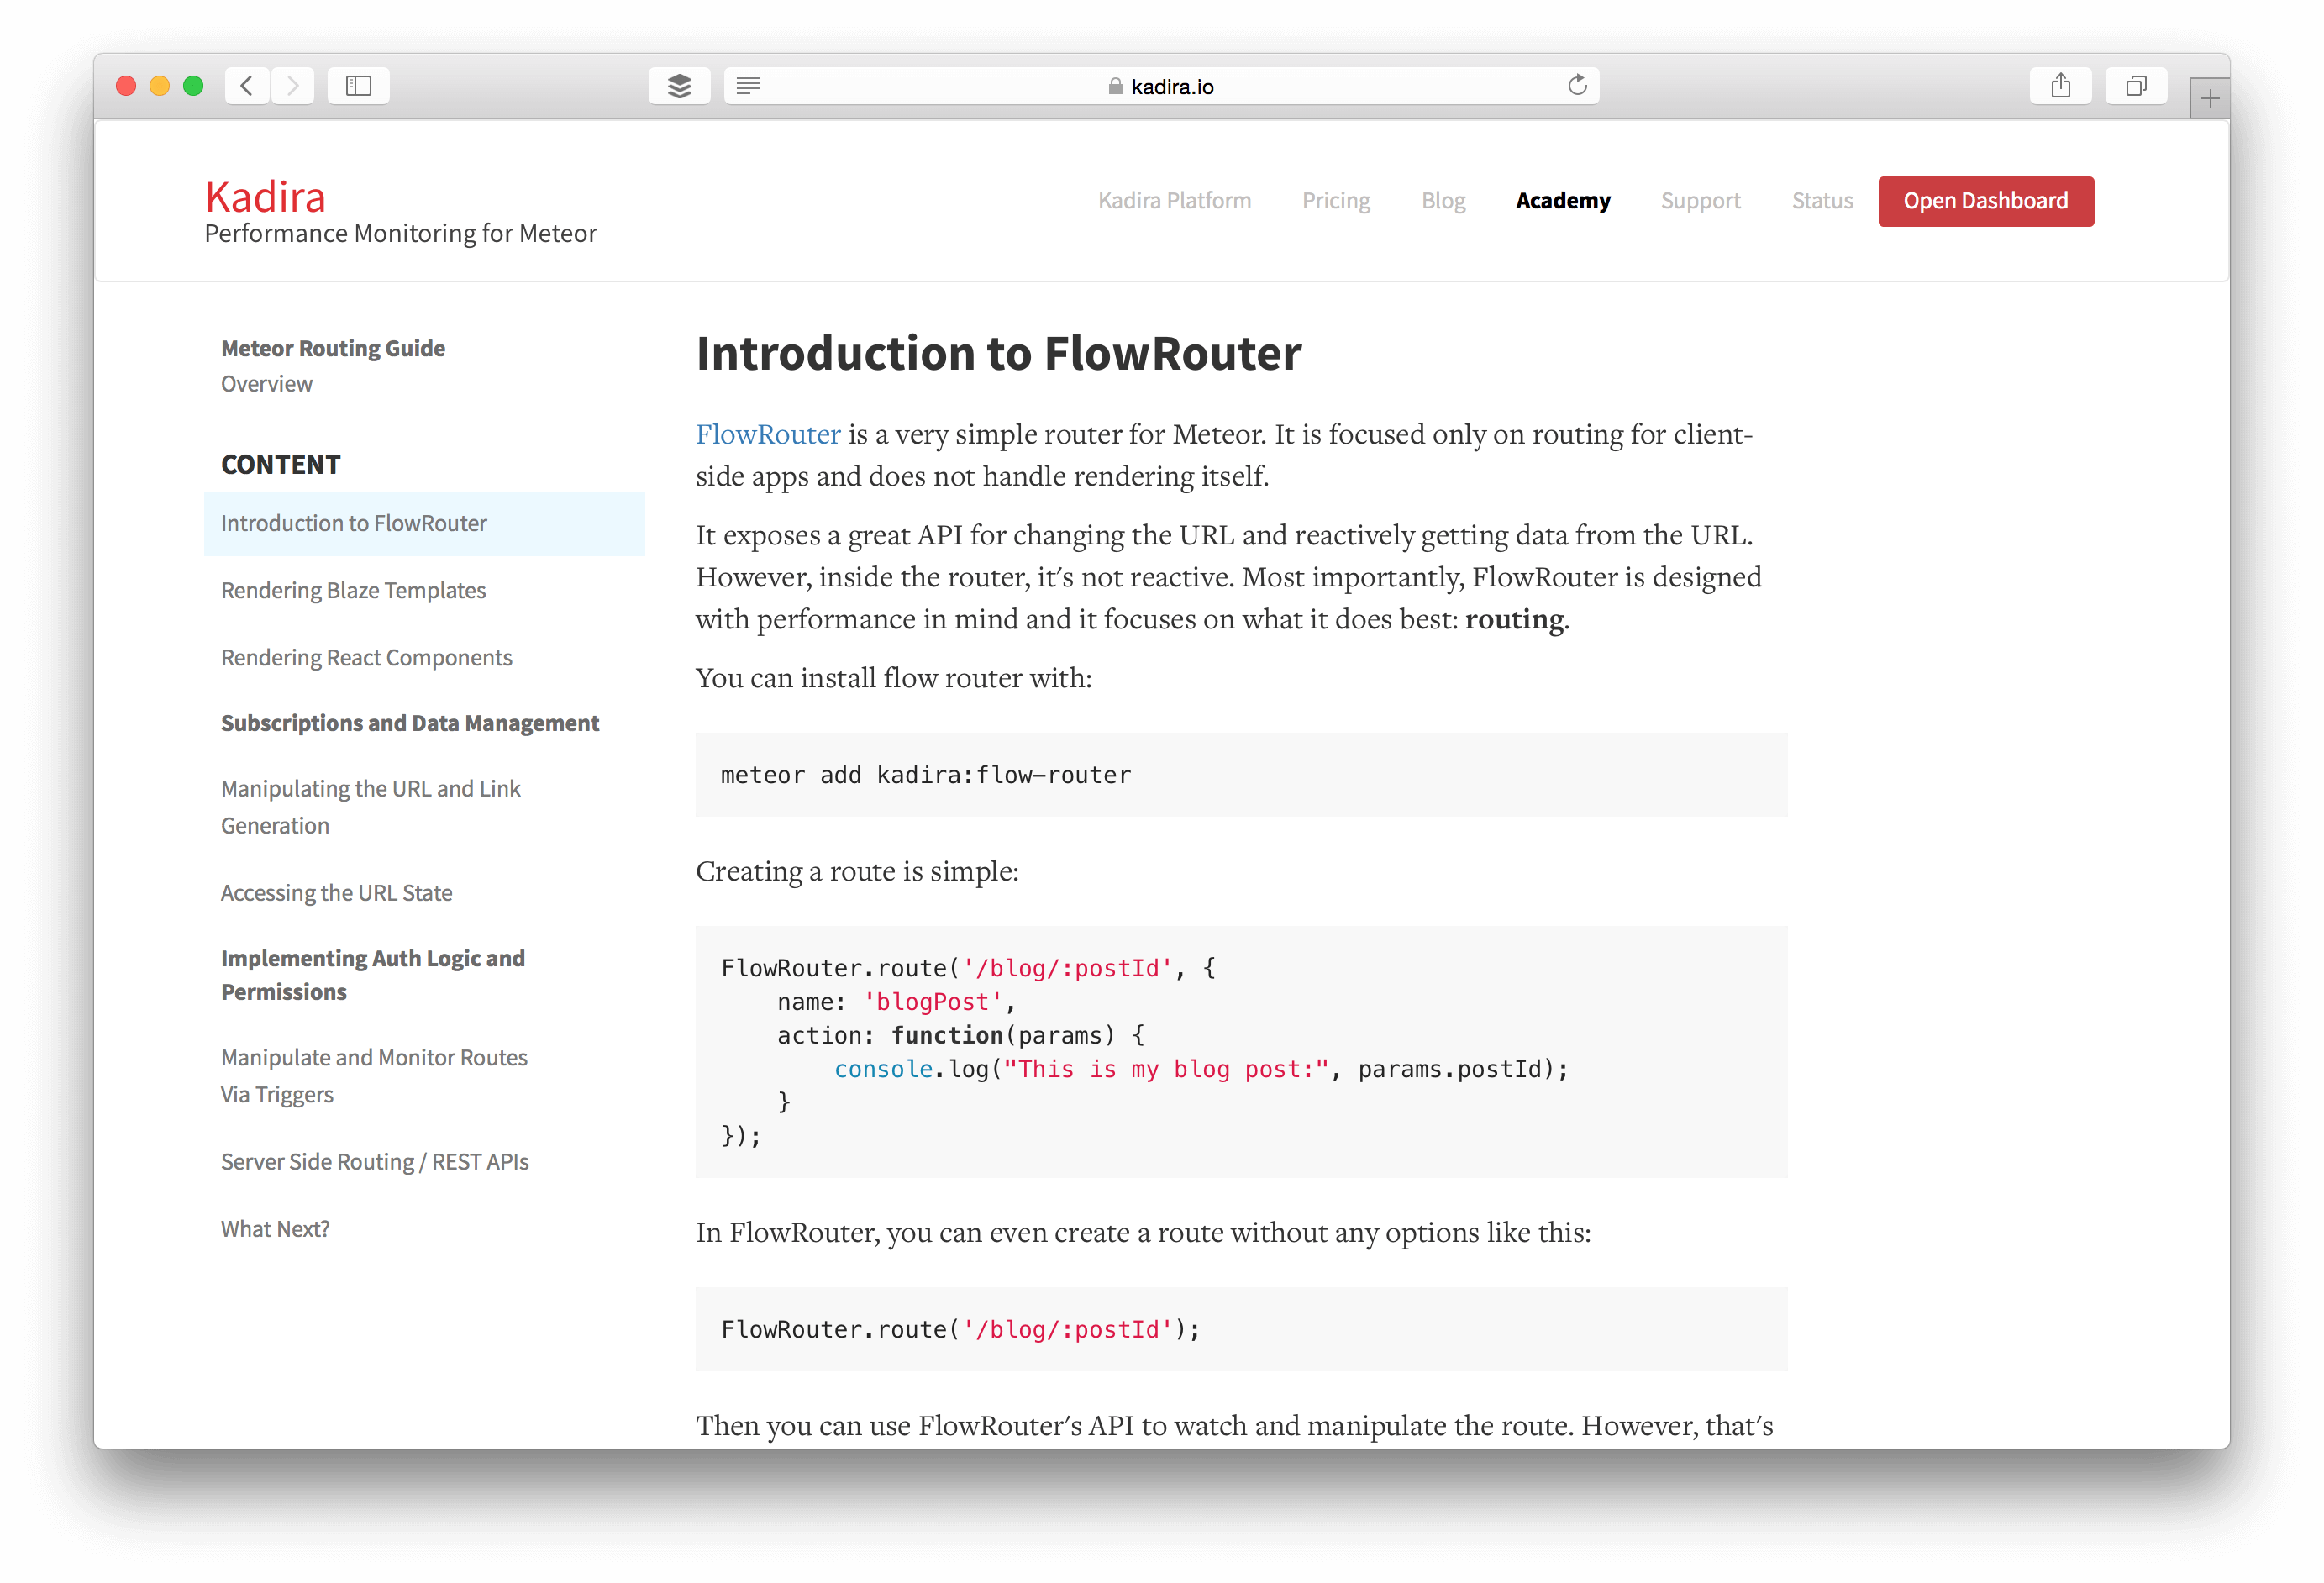Select the Academy menu item

tap(1563, 200)
